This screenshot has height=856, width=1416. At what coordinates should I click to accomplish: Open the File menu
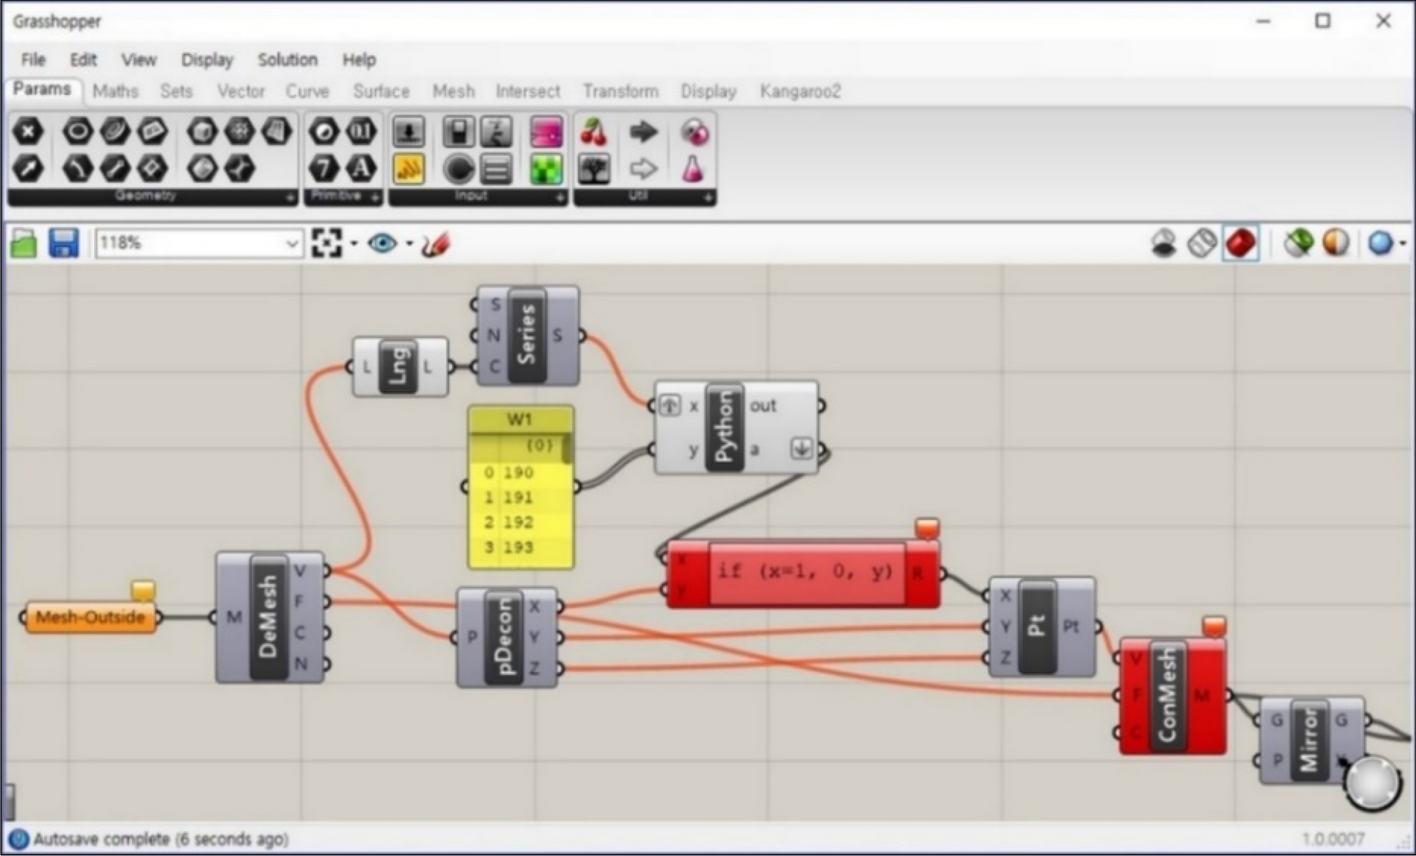tap(33, 59)
